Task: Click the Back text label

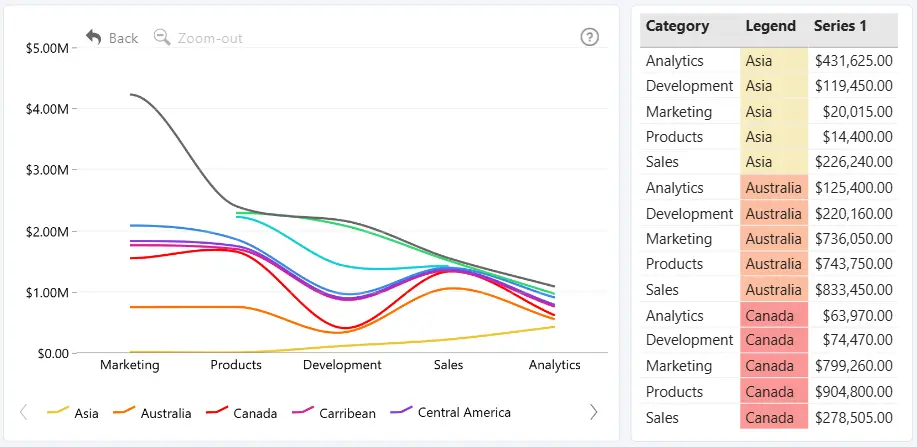Action: tap(123, 38)
